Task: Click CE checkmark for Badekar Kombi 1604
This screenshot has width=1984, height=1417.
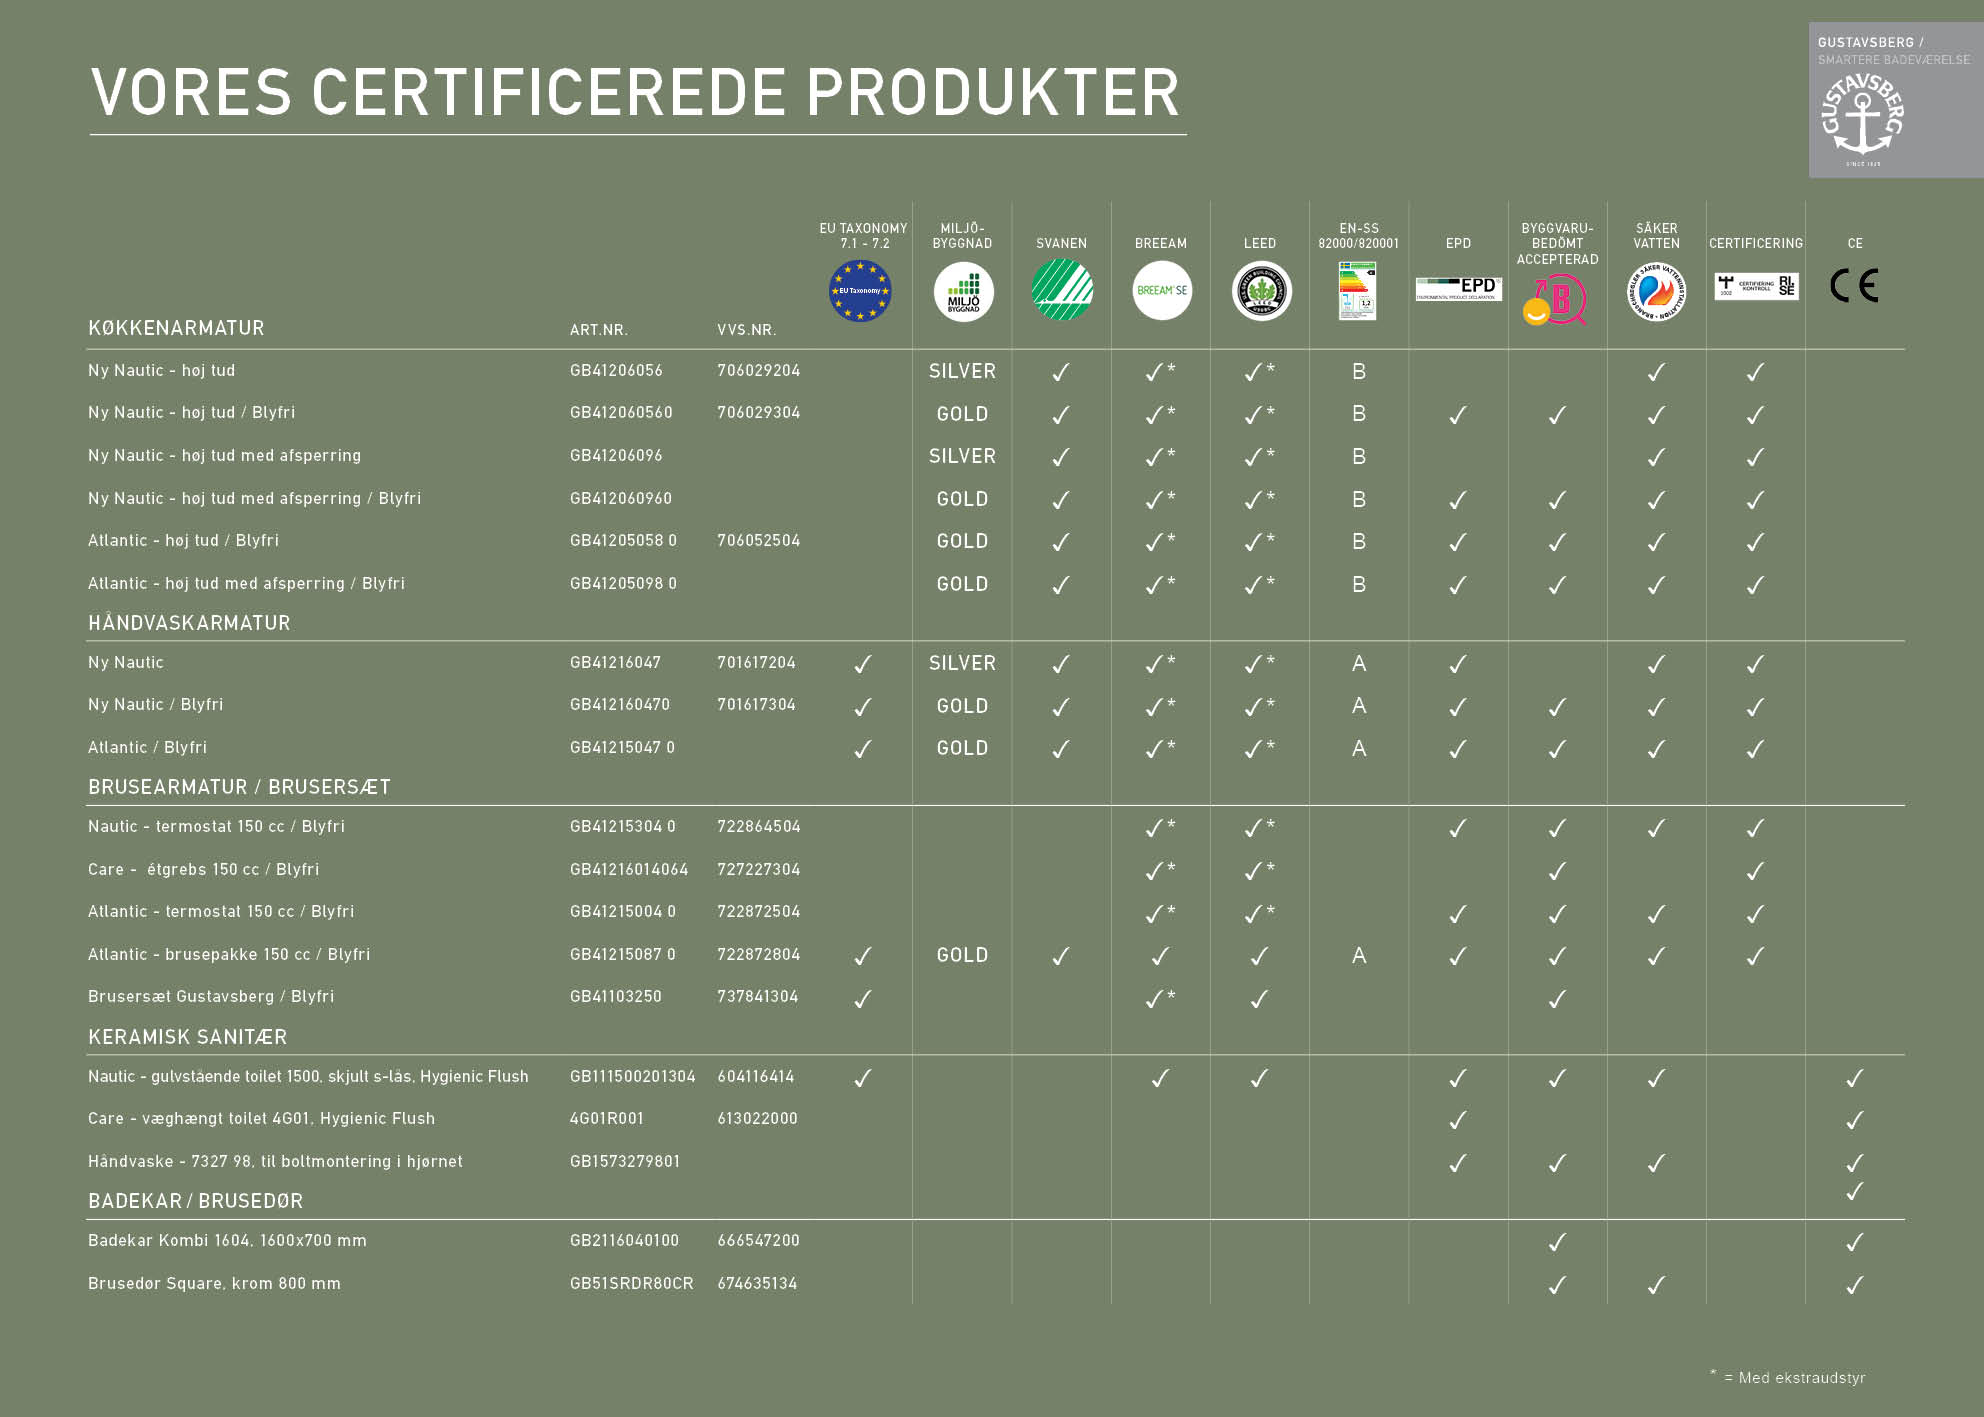Action: (x=1854, y=1242)
